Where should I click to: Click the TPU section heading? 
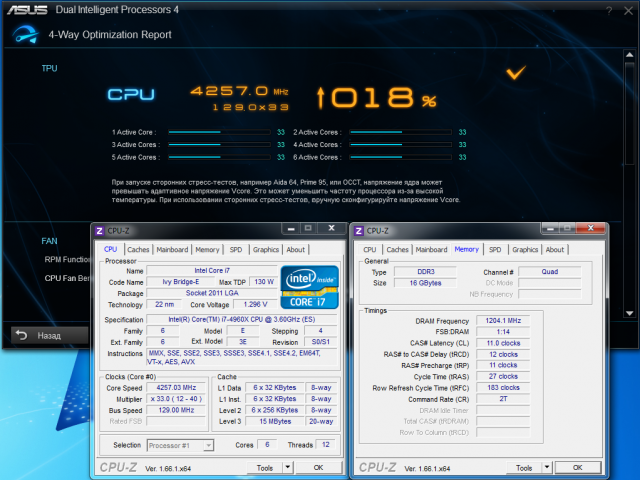[49, 68]
